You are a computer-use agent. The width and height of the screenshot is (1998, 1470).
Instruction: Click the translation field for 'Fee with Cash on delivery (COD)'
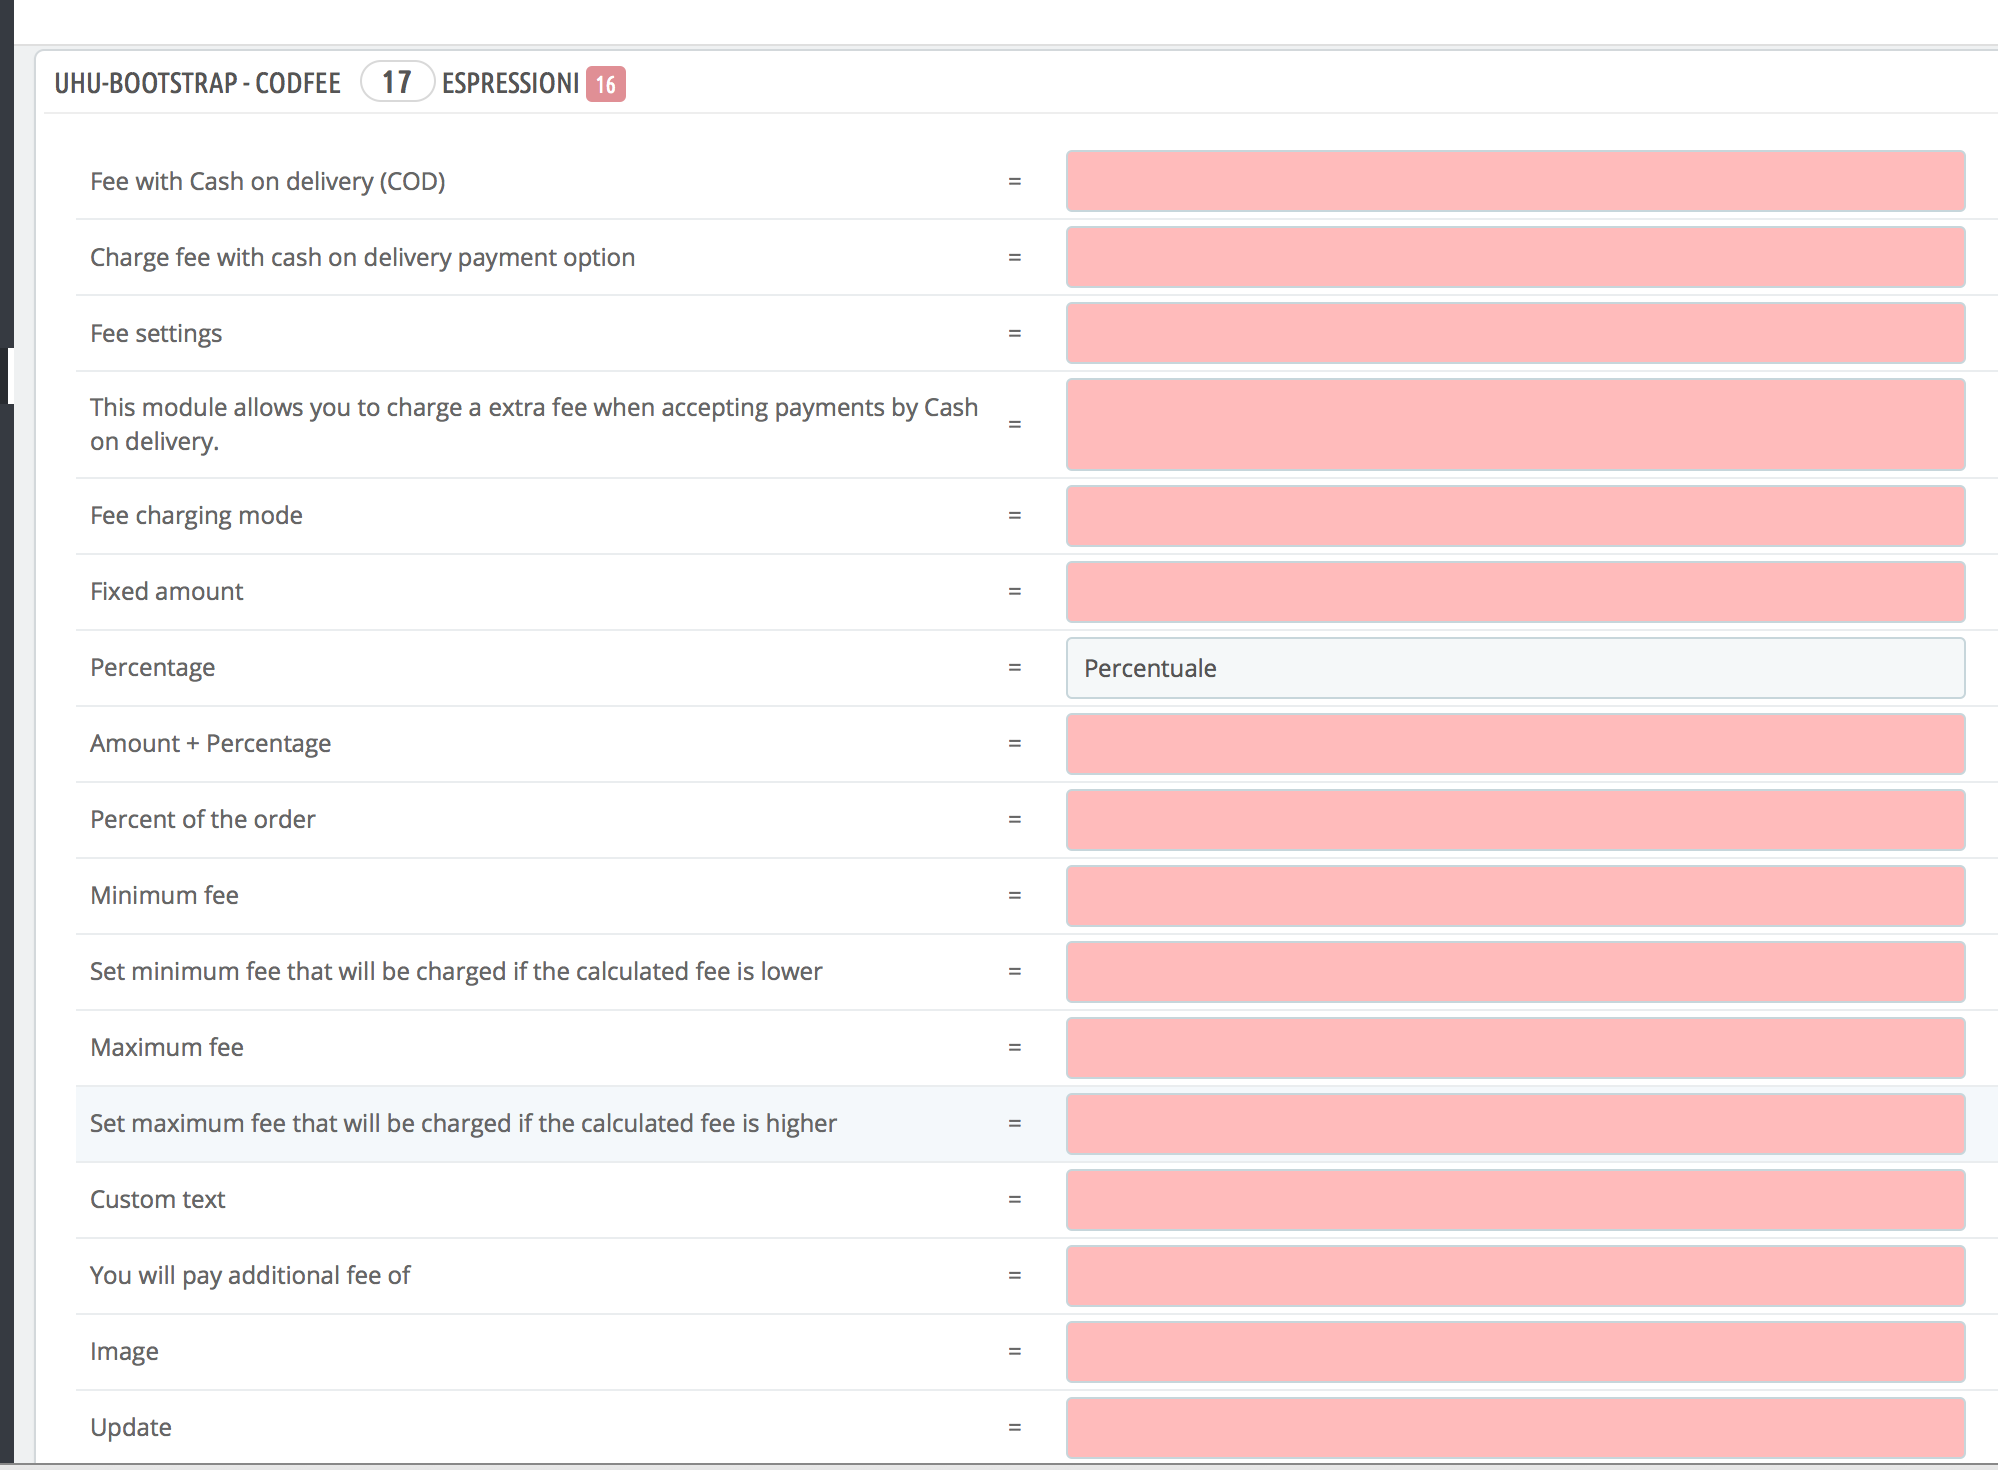(1514, 181)
